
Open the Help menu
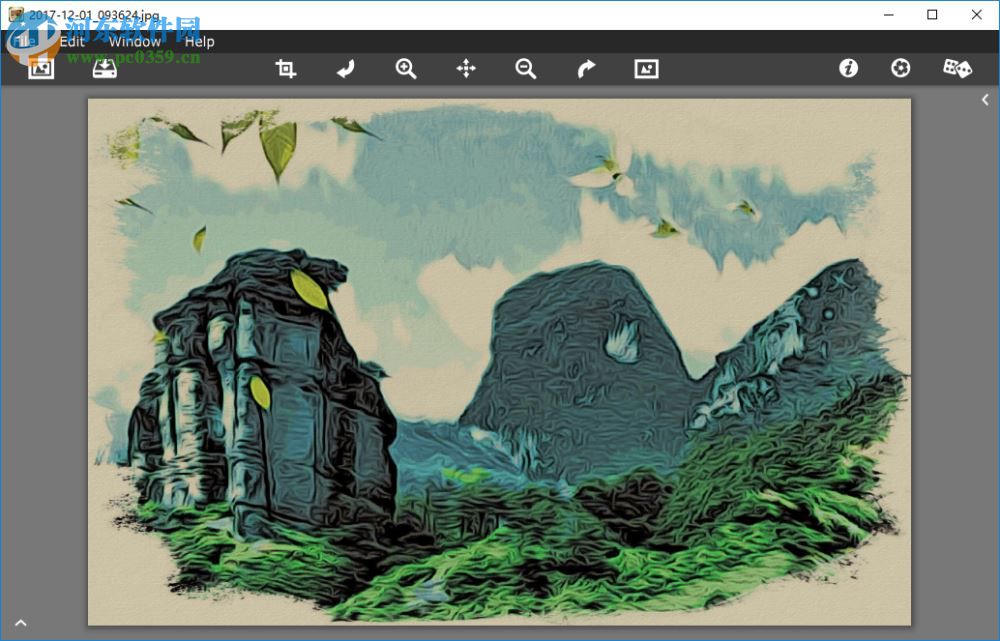198,41
